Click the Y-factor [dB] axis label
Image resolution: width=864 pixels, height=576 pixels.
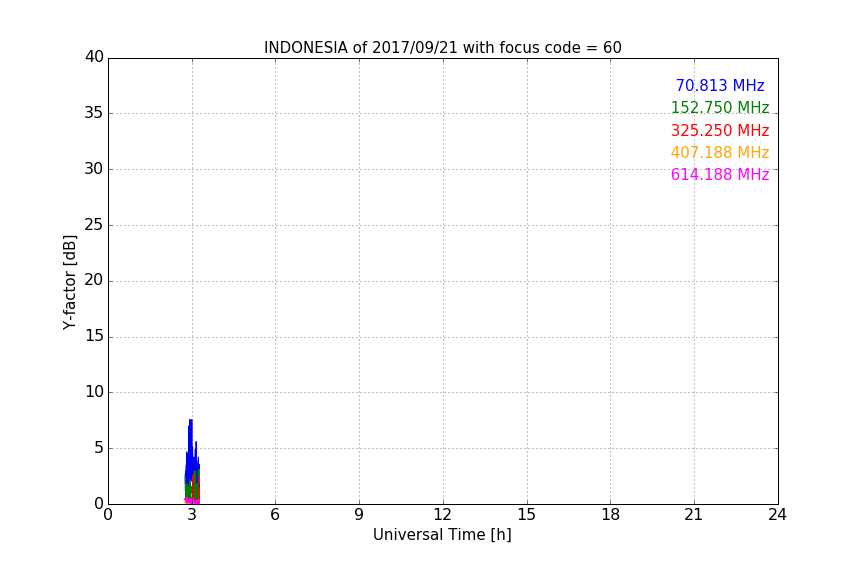coord(69,282)
